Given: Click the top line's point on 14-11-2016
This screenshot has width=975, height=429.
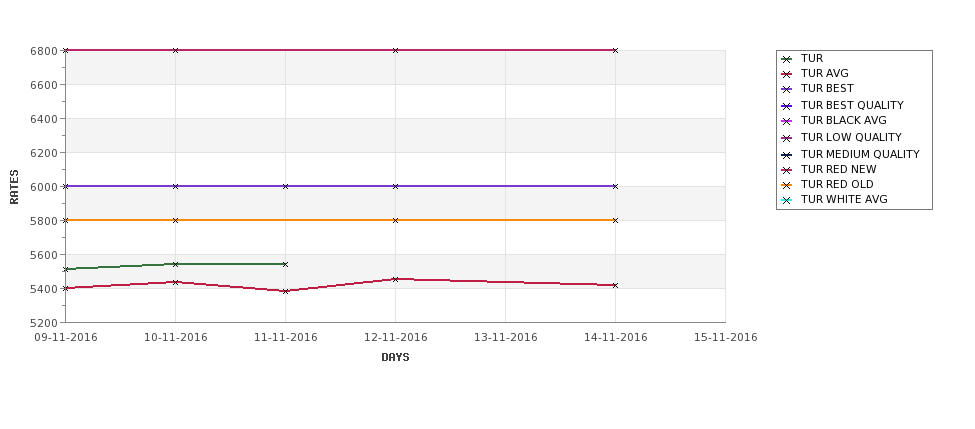Looking at the screenshot, I should 615,50.
